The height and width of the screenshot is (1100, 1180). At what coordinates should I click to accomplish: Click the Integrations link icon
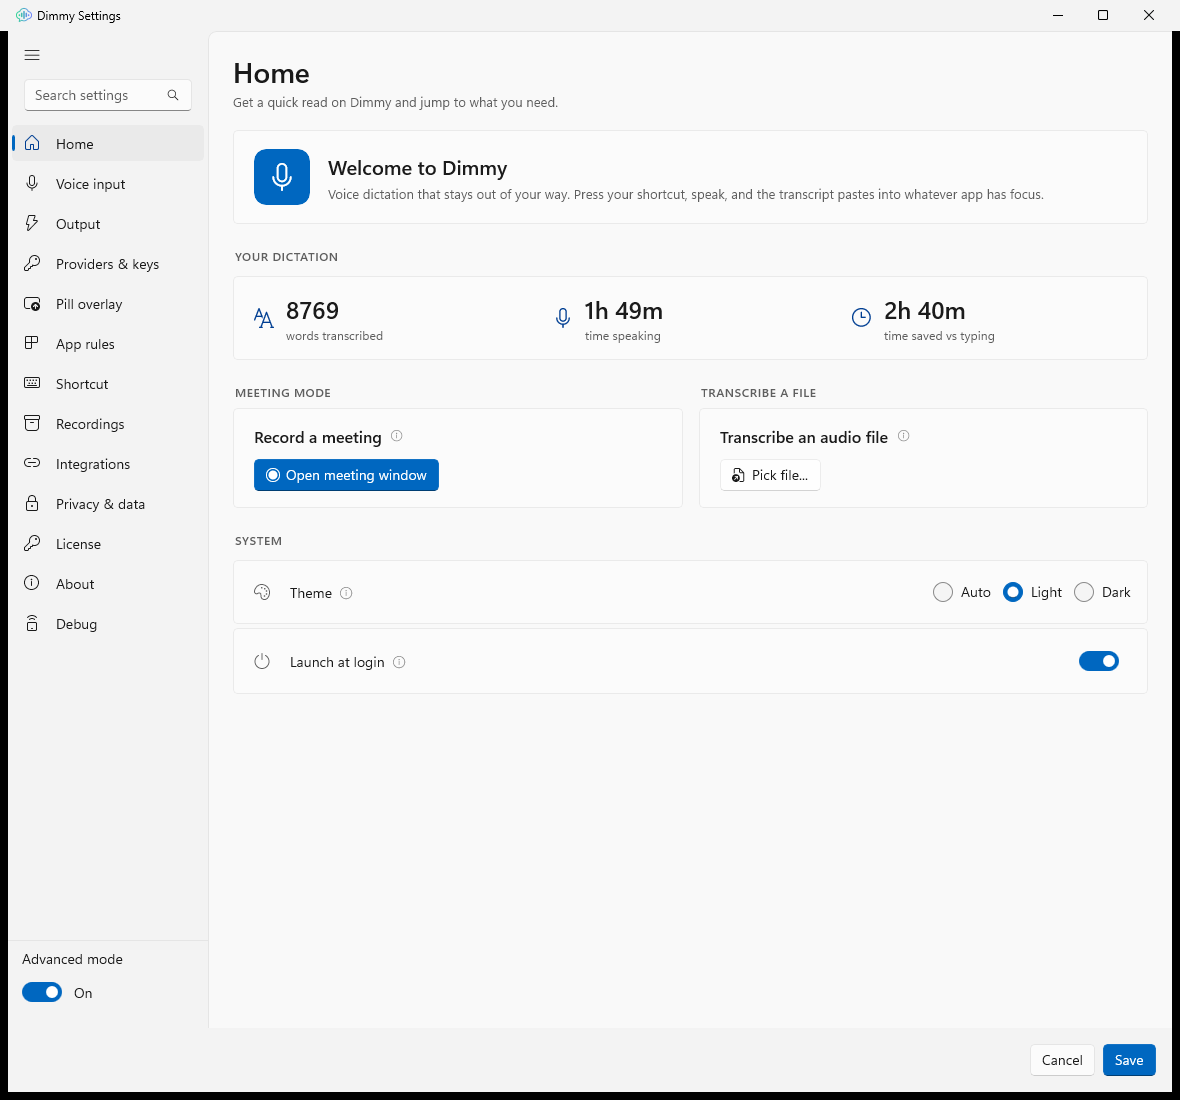click(32, 463)
